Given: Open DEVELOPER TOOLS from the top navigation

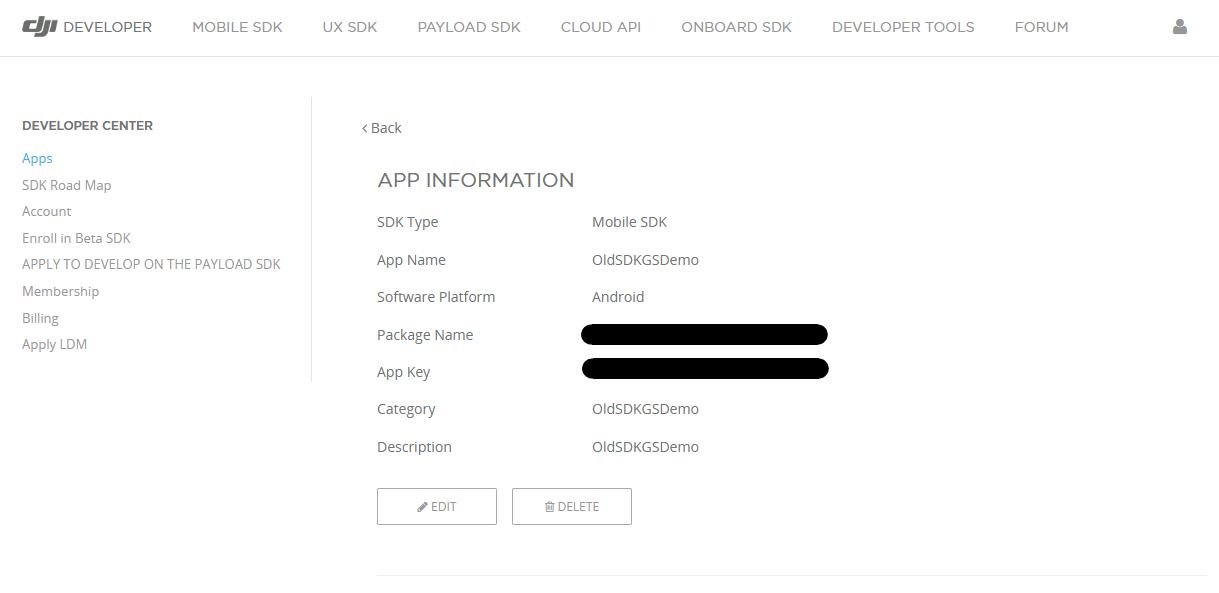Looking at the screenshot, I should pos(902,27).
